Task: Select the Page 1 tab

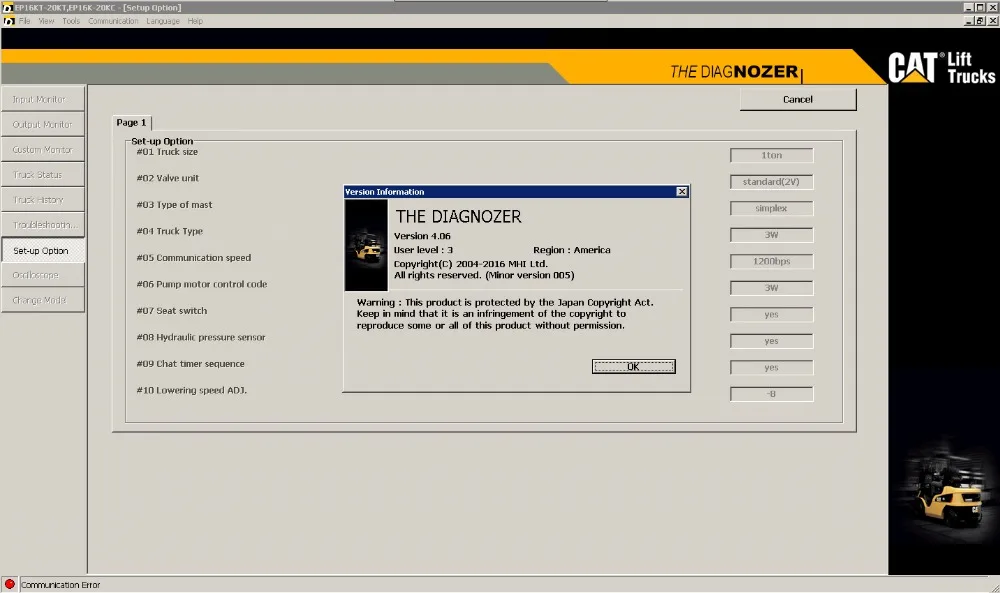Action: pyautogui.click(x=131, y=122)
